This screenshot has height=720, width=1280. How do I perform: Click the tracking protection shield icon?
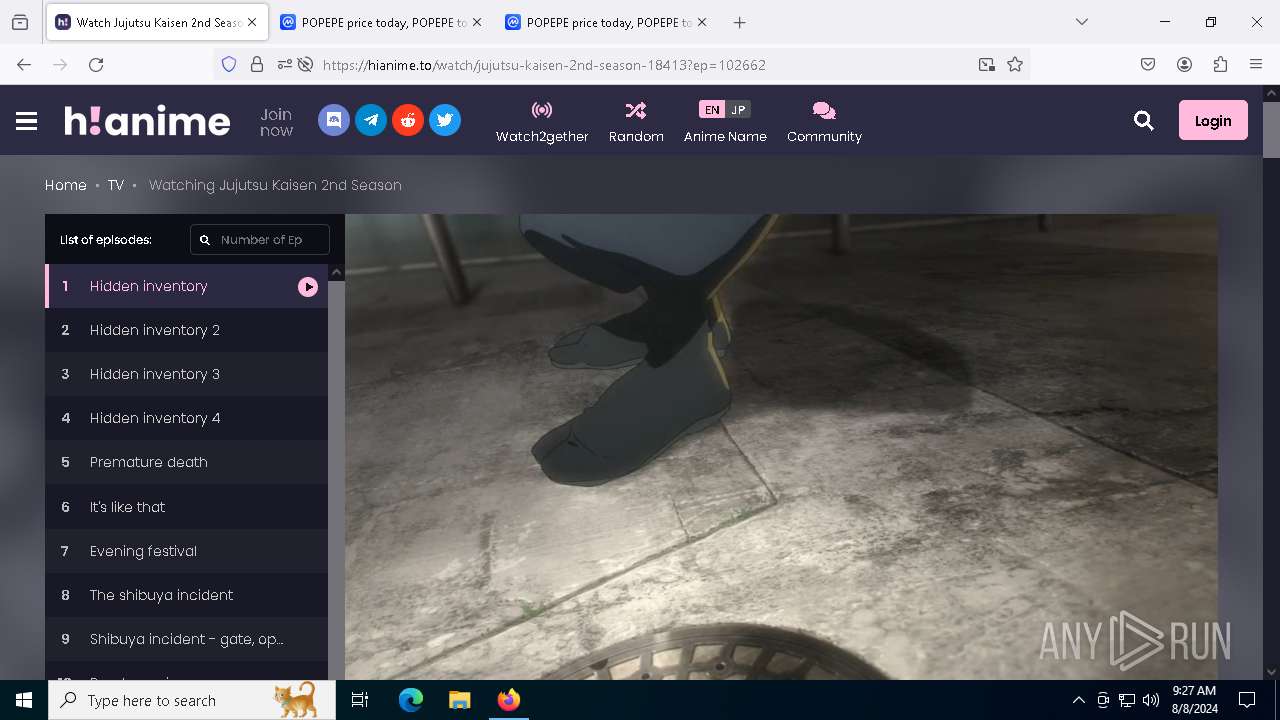pyautogui.click(x=229, y=65)
